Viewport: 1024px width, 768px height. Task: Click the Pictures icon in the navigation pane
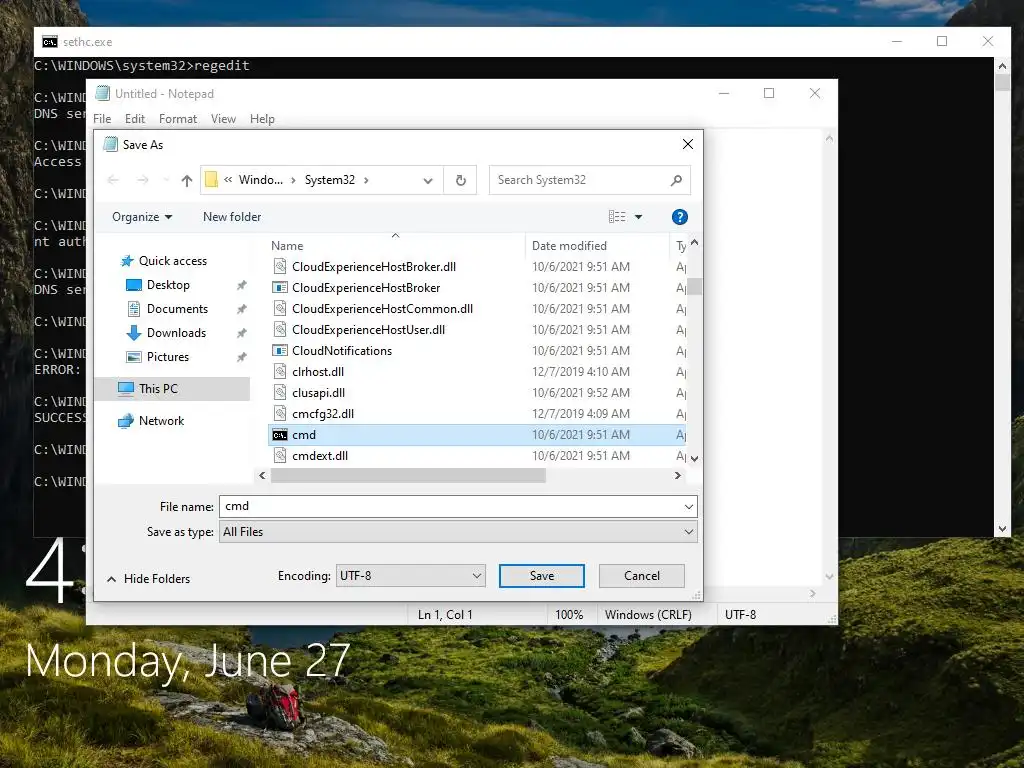click(134, 357)
